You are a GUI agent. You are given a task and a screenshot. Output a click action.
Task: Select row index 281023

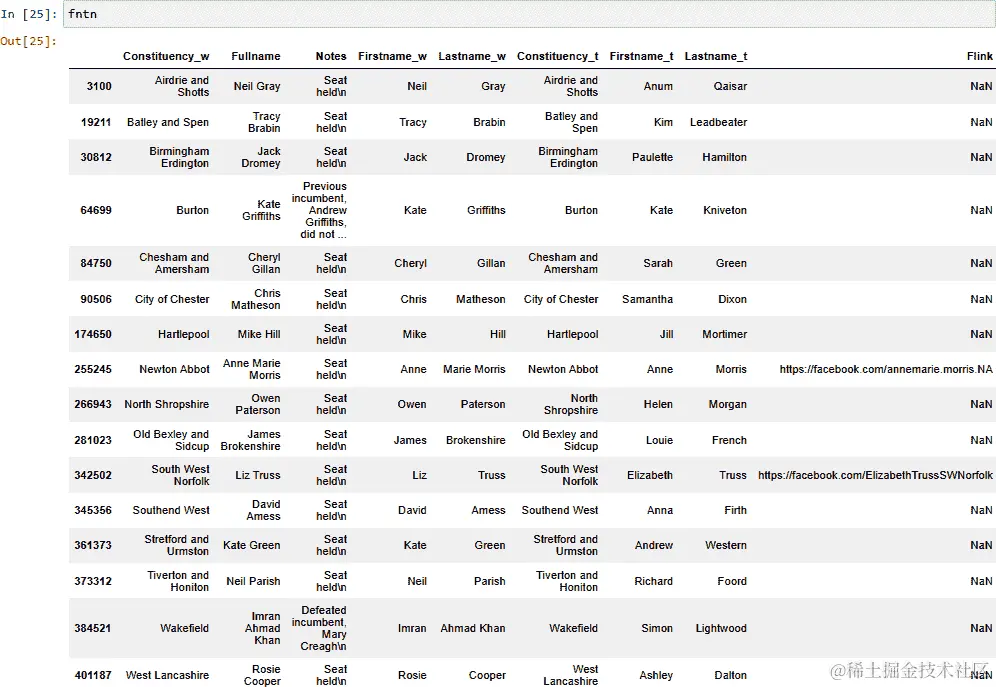pyautogui.click(x=93, y=440)
